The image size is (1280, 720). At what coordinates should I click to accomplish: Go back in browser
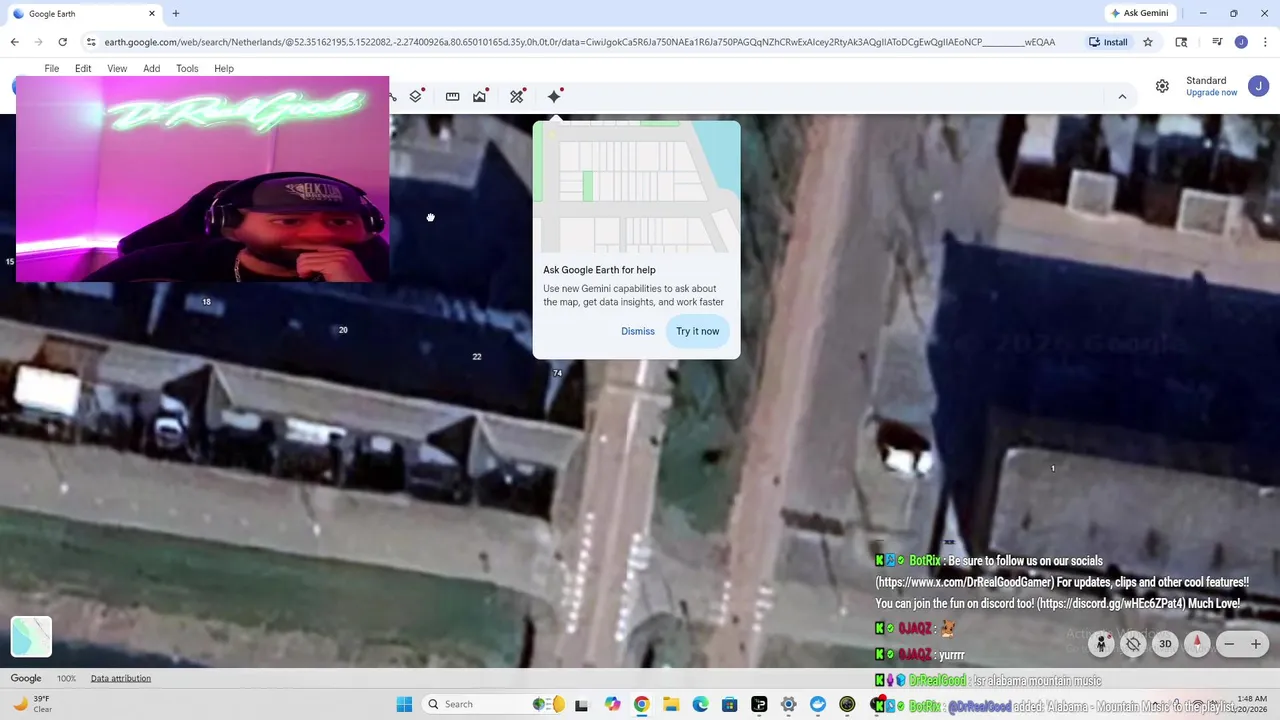tap(14, 42)
